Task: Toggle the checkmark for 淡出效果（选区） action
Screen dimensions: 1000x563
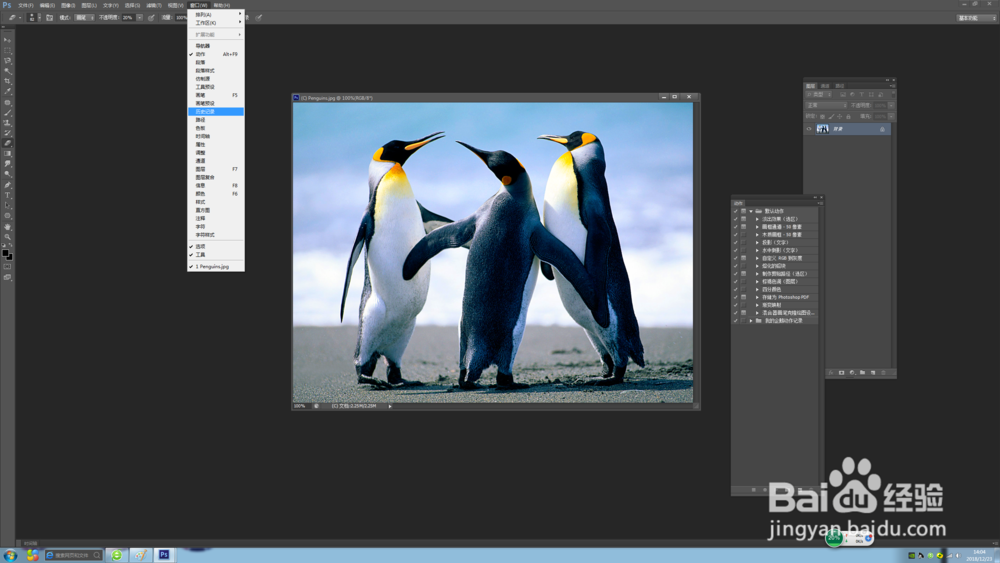Action: (735, 219)
